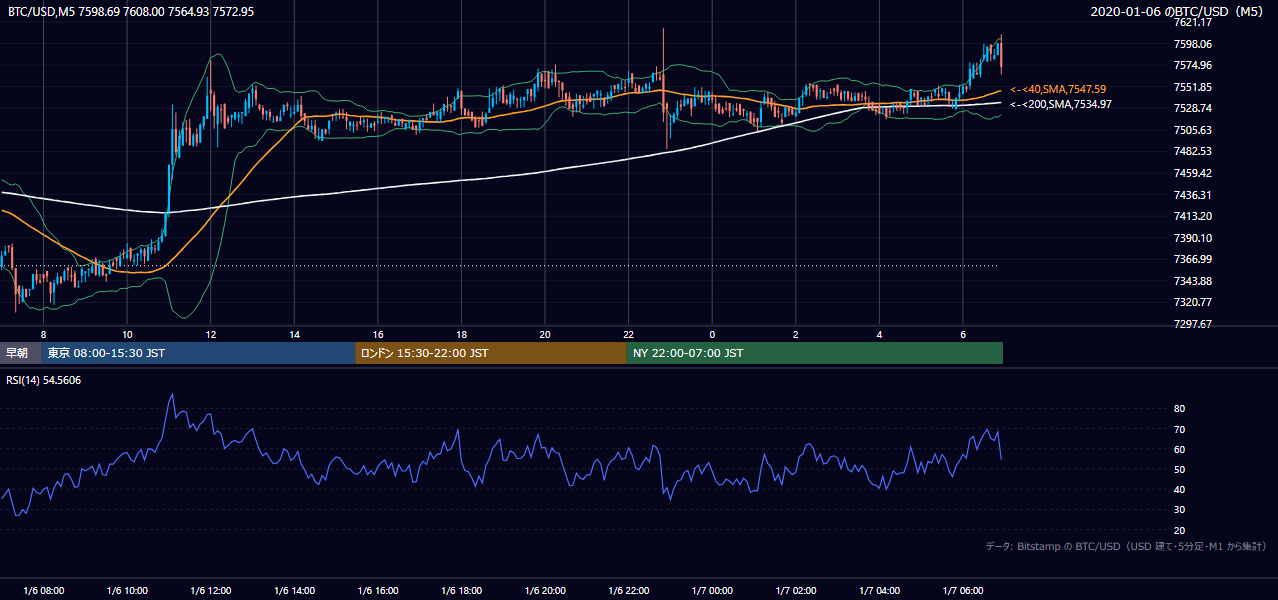This screenshot has width=1278, height=600.
Task: Click the RSI scale value 80
Action: (1179, 409)
